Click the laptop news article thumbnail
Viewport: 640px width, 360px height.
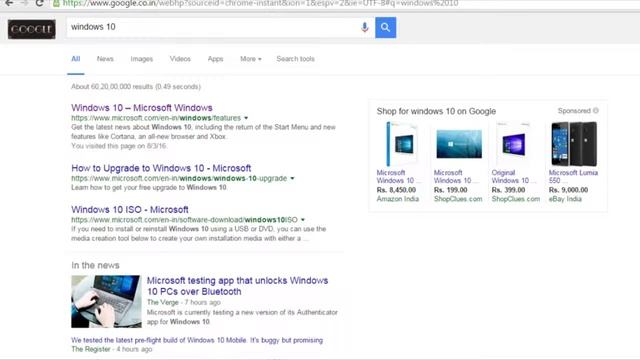[106, 302]
